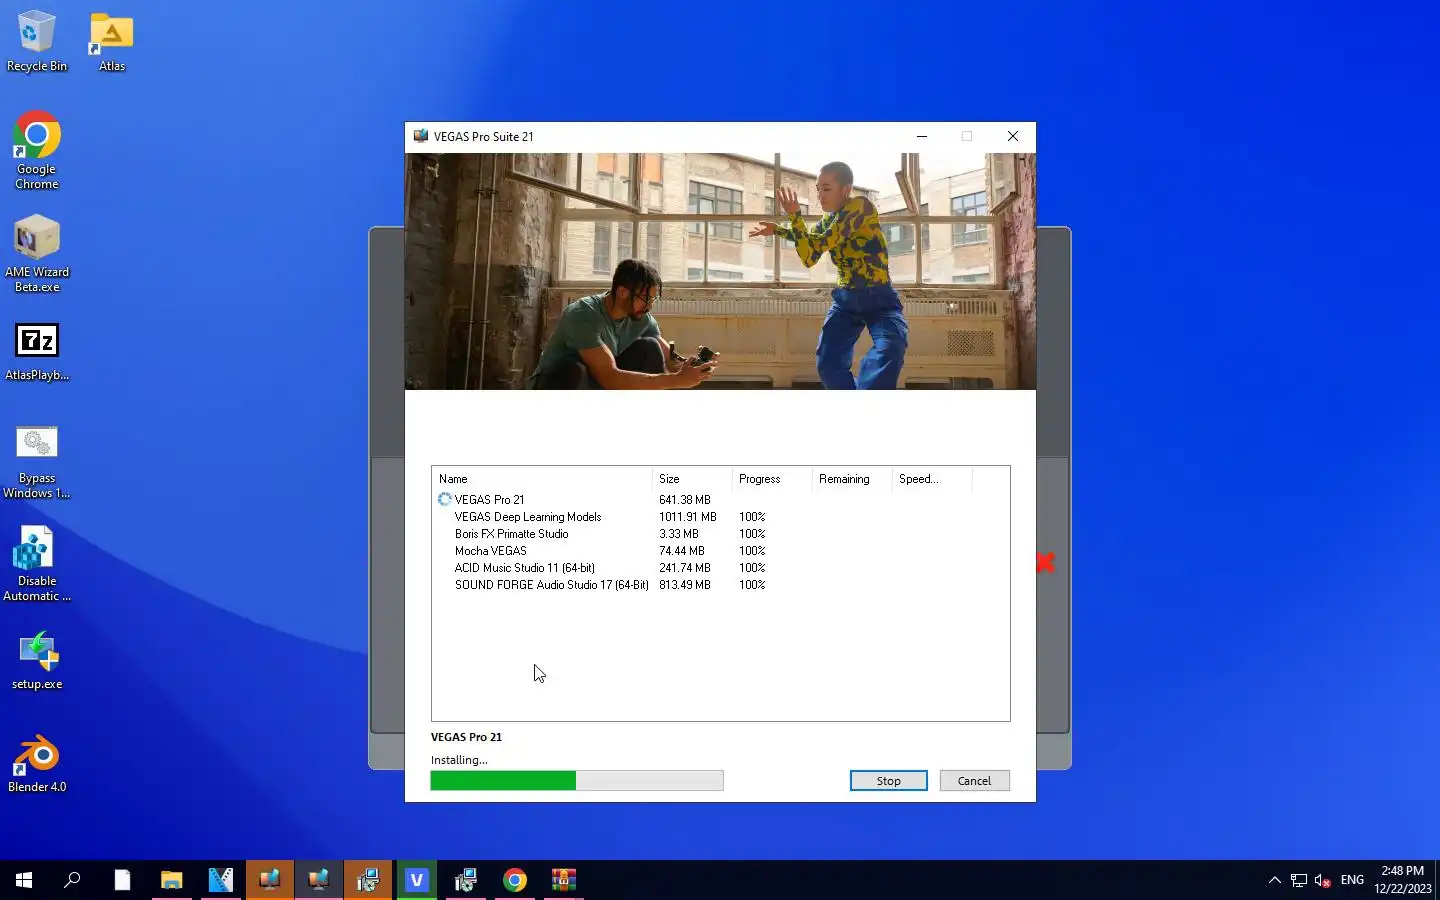Open taskbar search magnifier

72,880
